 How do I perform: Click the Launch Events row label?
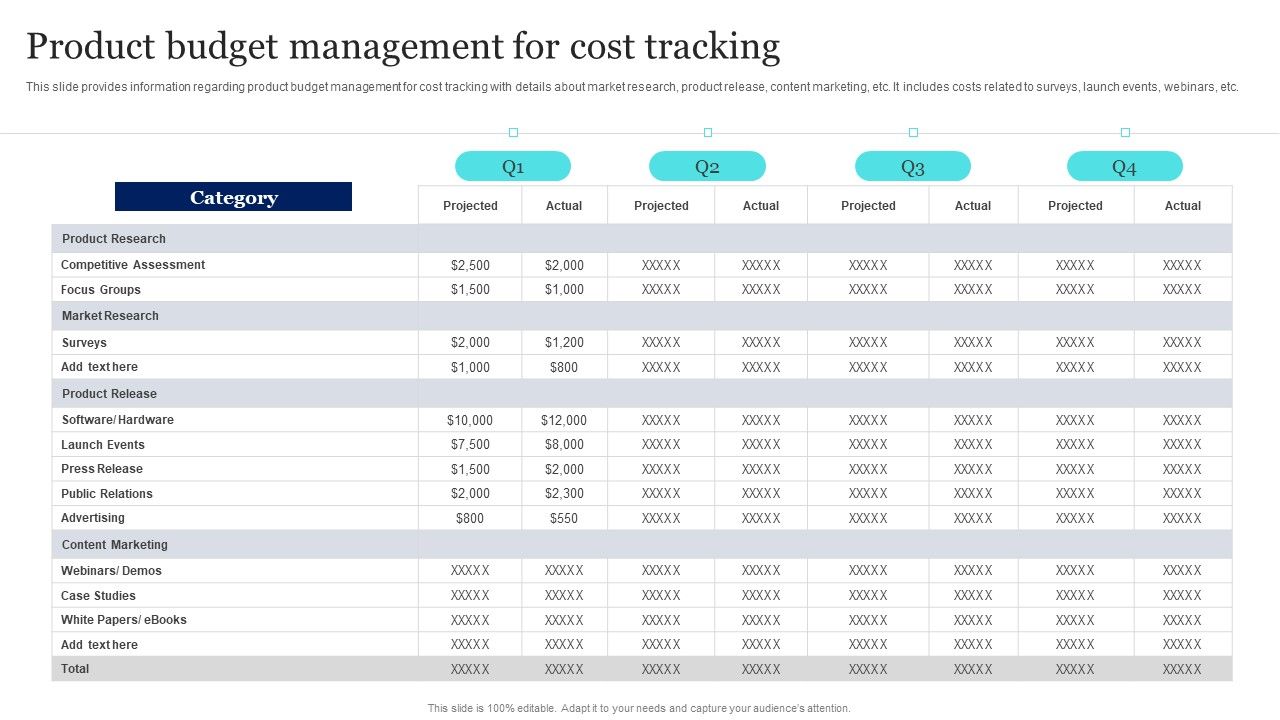(x=103, y=445)
